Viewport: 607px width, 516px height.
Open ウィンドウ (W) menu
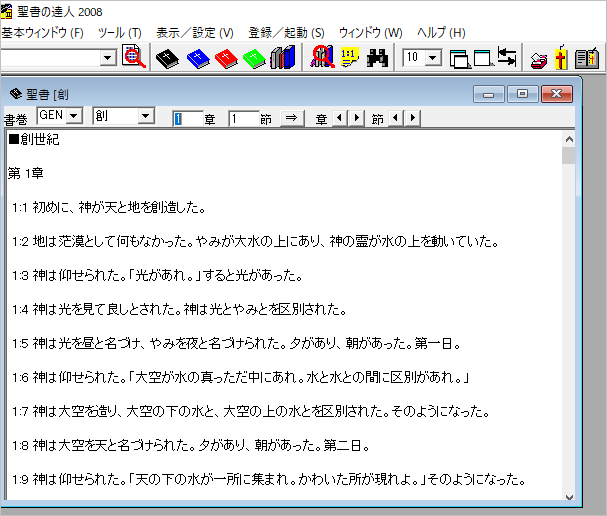(x=371, y=33)
